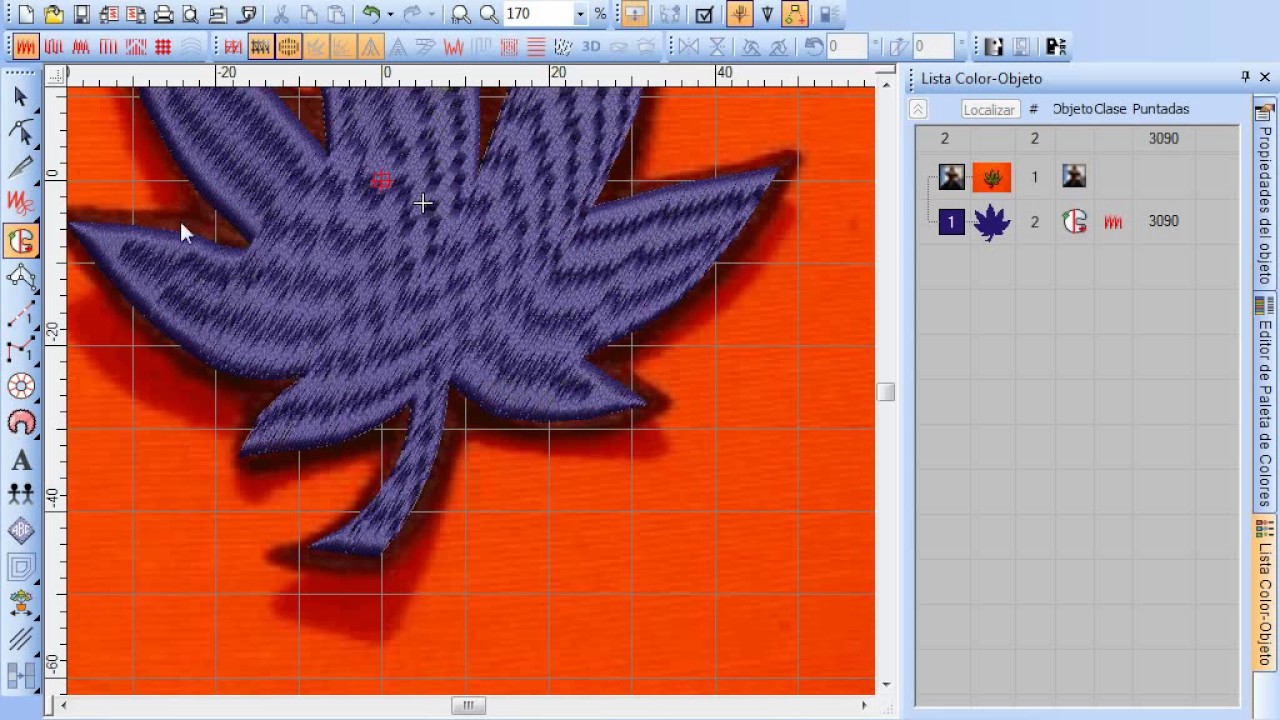Choose the Lettering A tool

(x=21, y=460)
